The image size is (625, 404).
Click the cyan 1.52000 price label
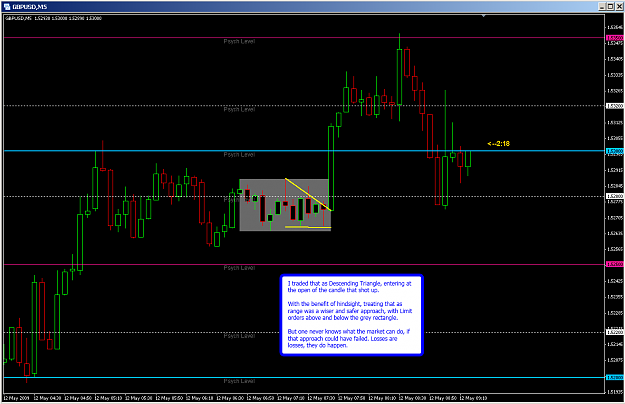(614, 377)
